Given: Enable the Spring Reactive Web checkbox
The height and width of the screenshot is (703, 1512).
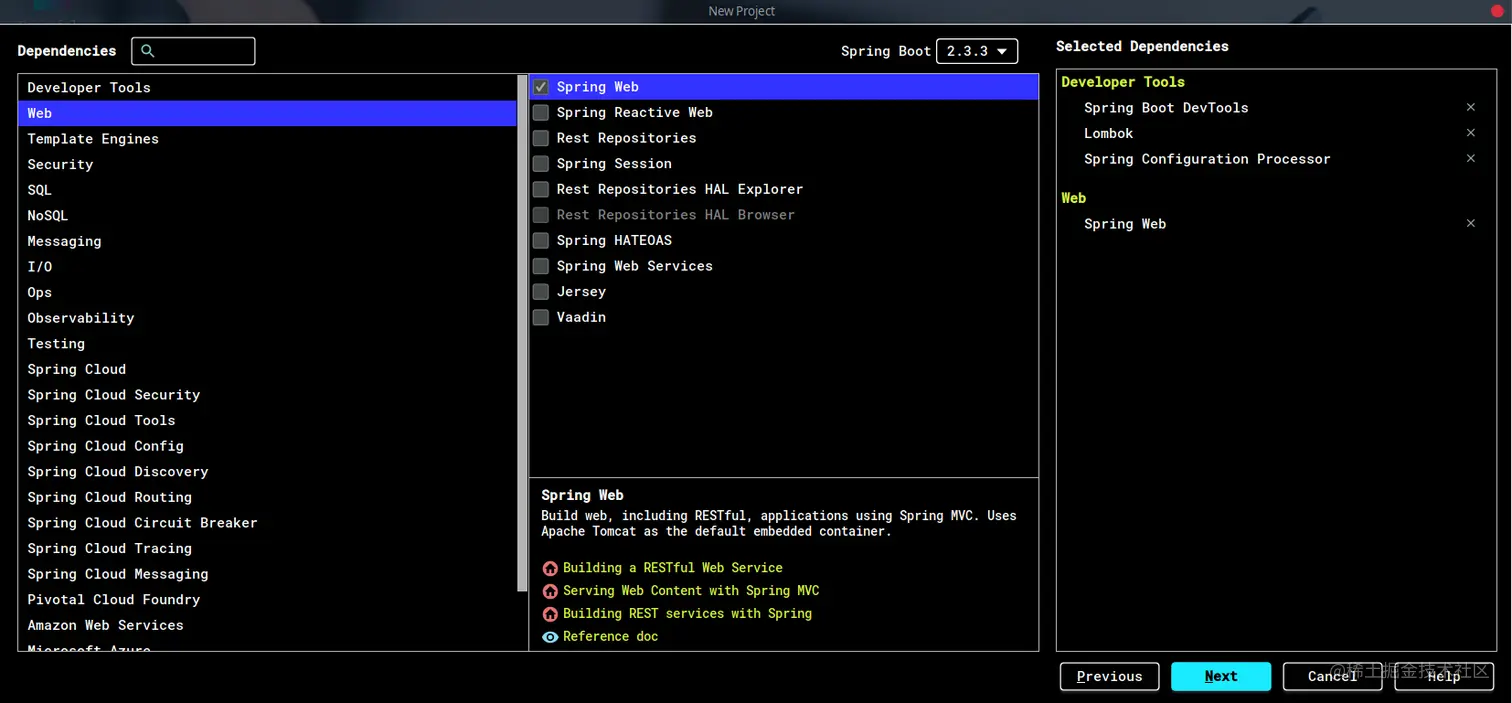Looking at the screenshot, I should click(x=541, y=112).
